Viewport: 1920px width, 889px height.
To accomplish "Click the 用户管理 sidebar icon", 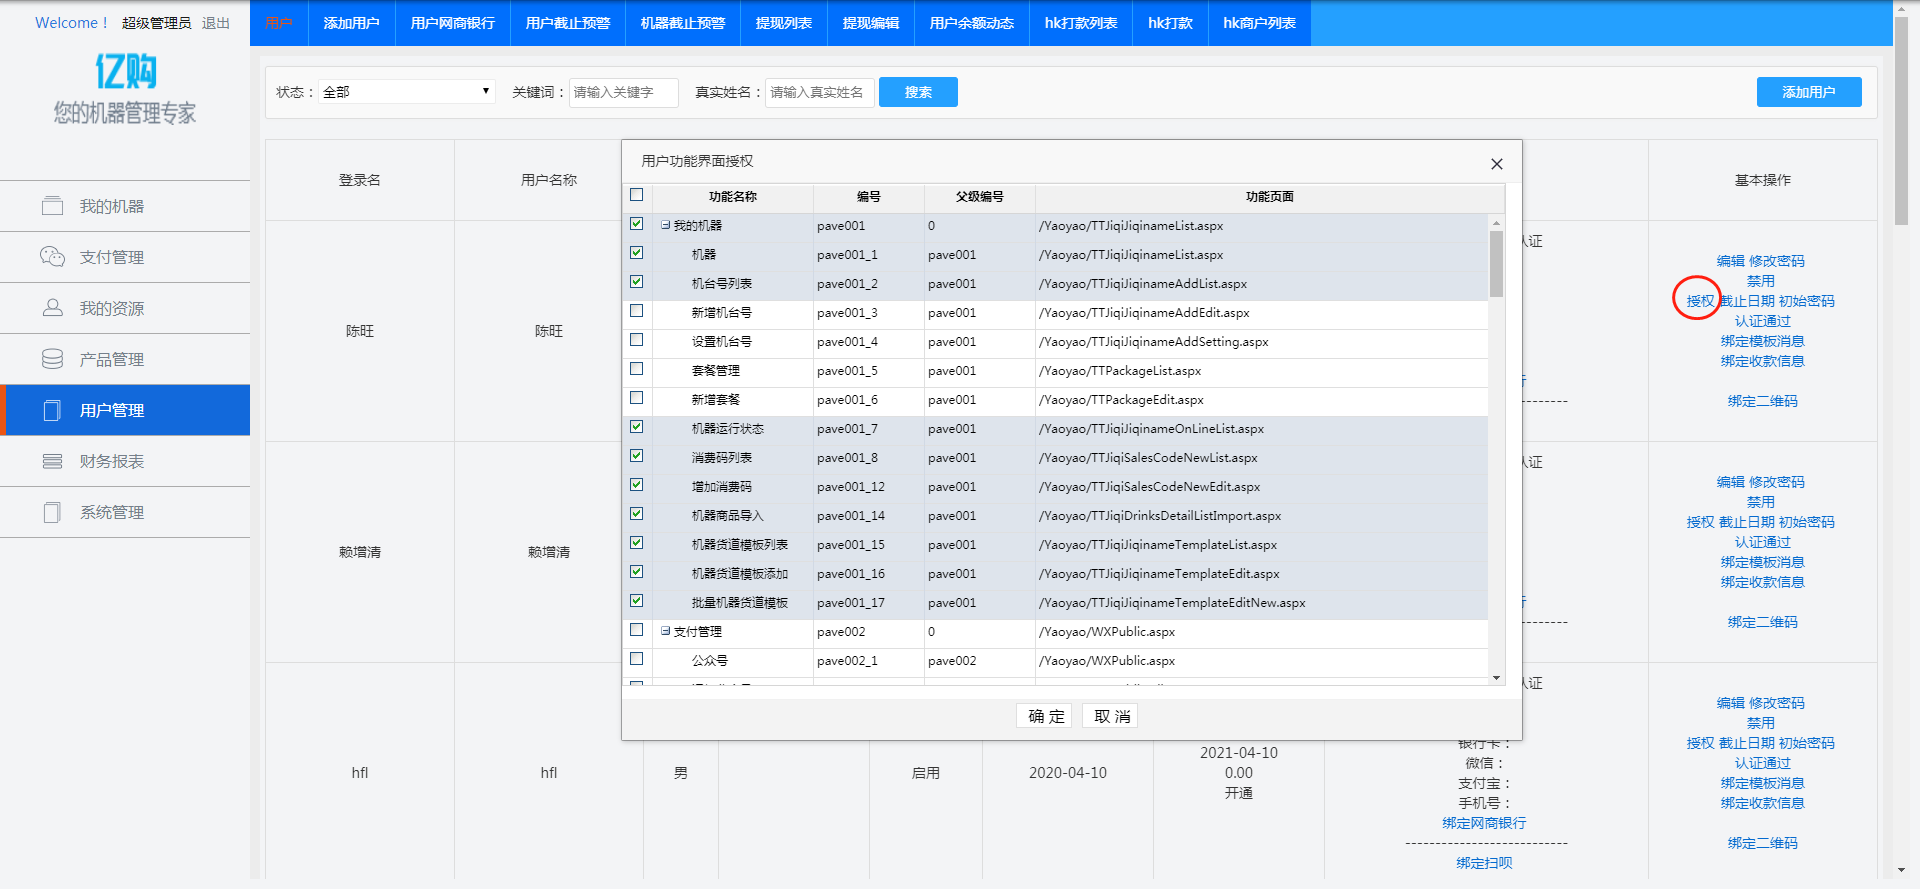I will tap(52, 410).
